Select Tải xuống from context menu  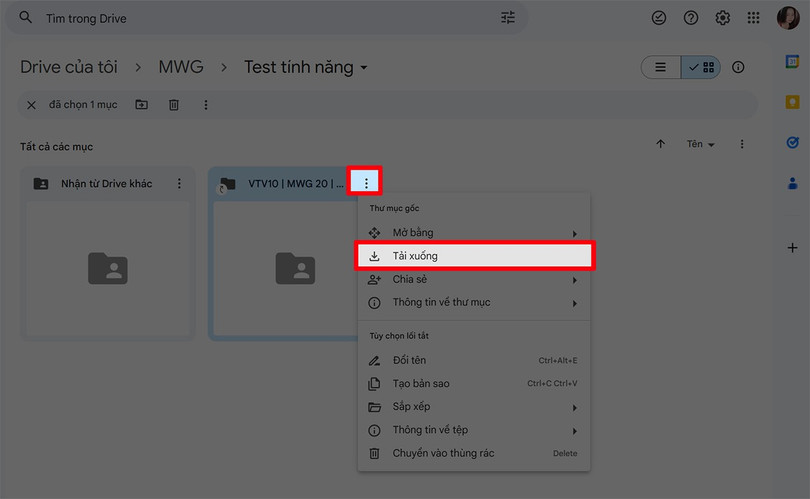point(473,256)
